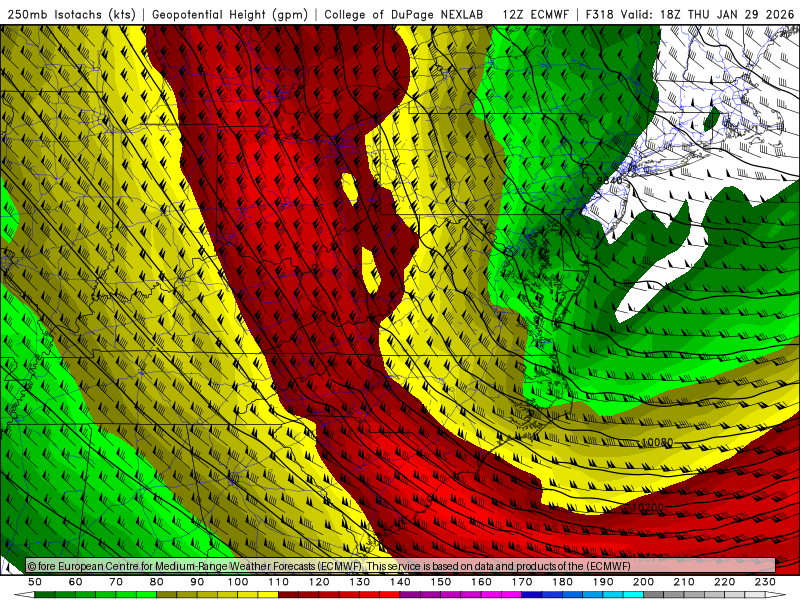Click the 140 value on the color scale
Viewport: 800px width, 600px height.
click(400, 582)
